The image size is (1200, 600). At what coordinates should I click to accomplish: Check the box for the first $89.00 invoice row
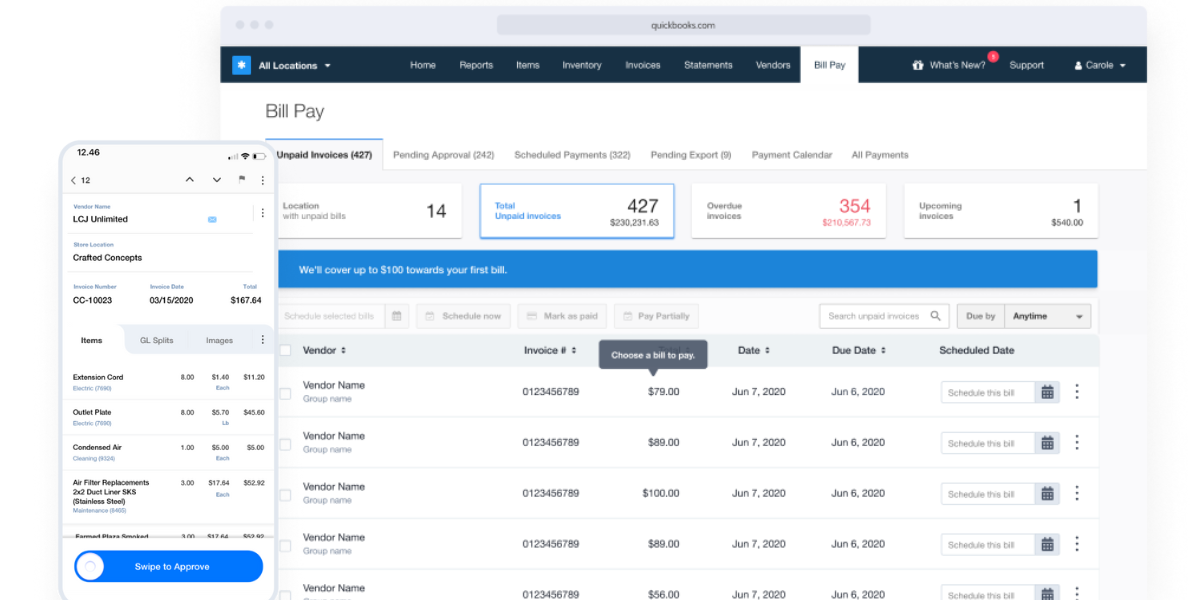point(285,444)
